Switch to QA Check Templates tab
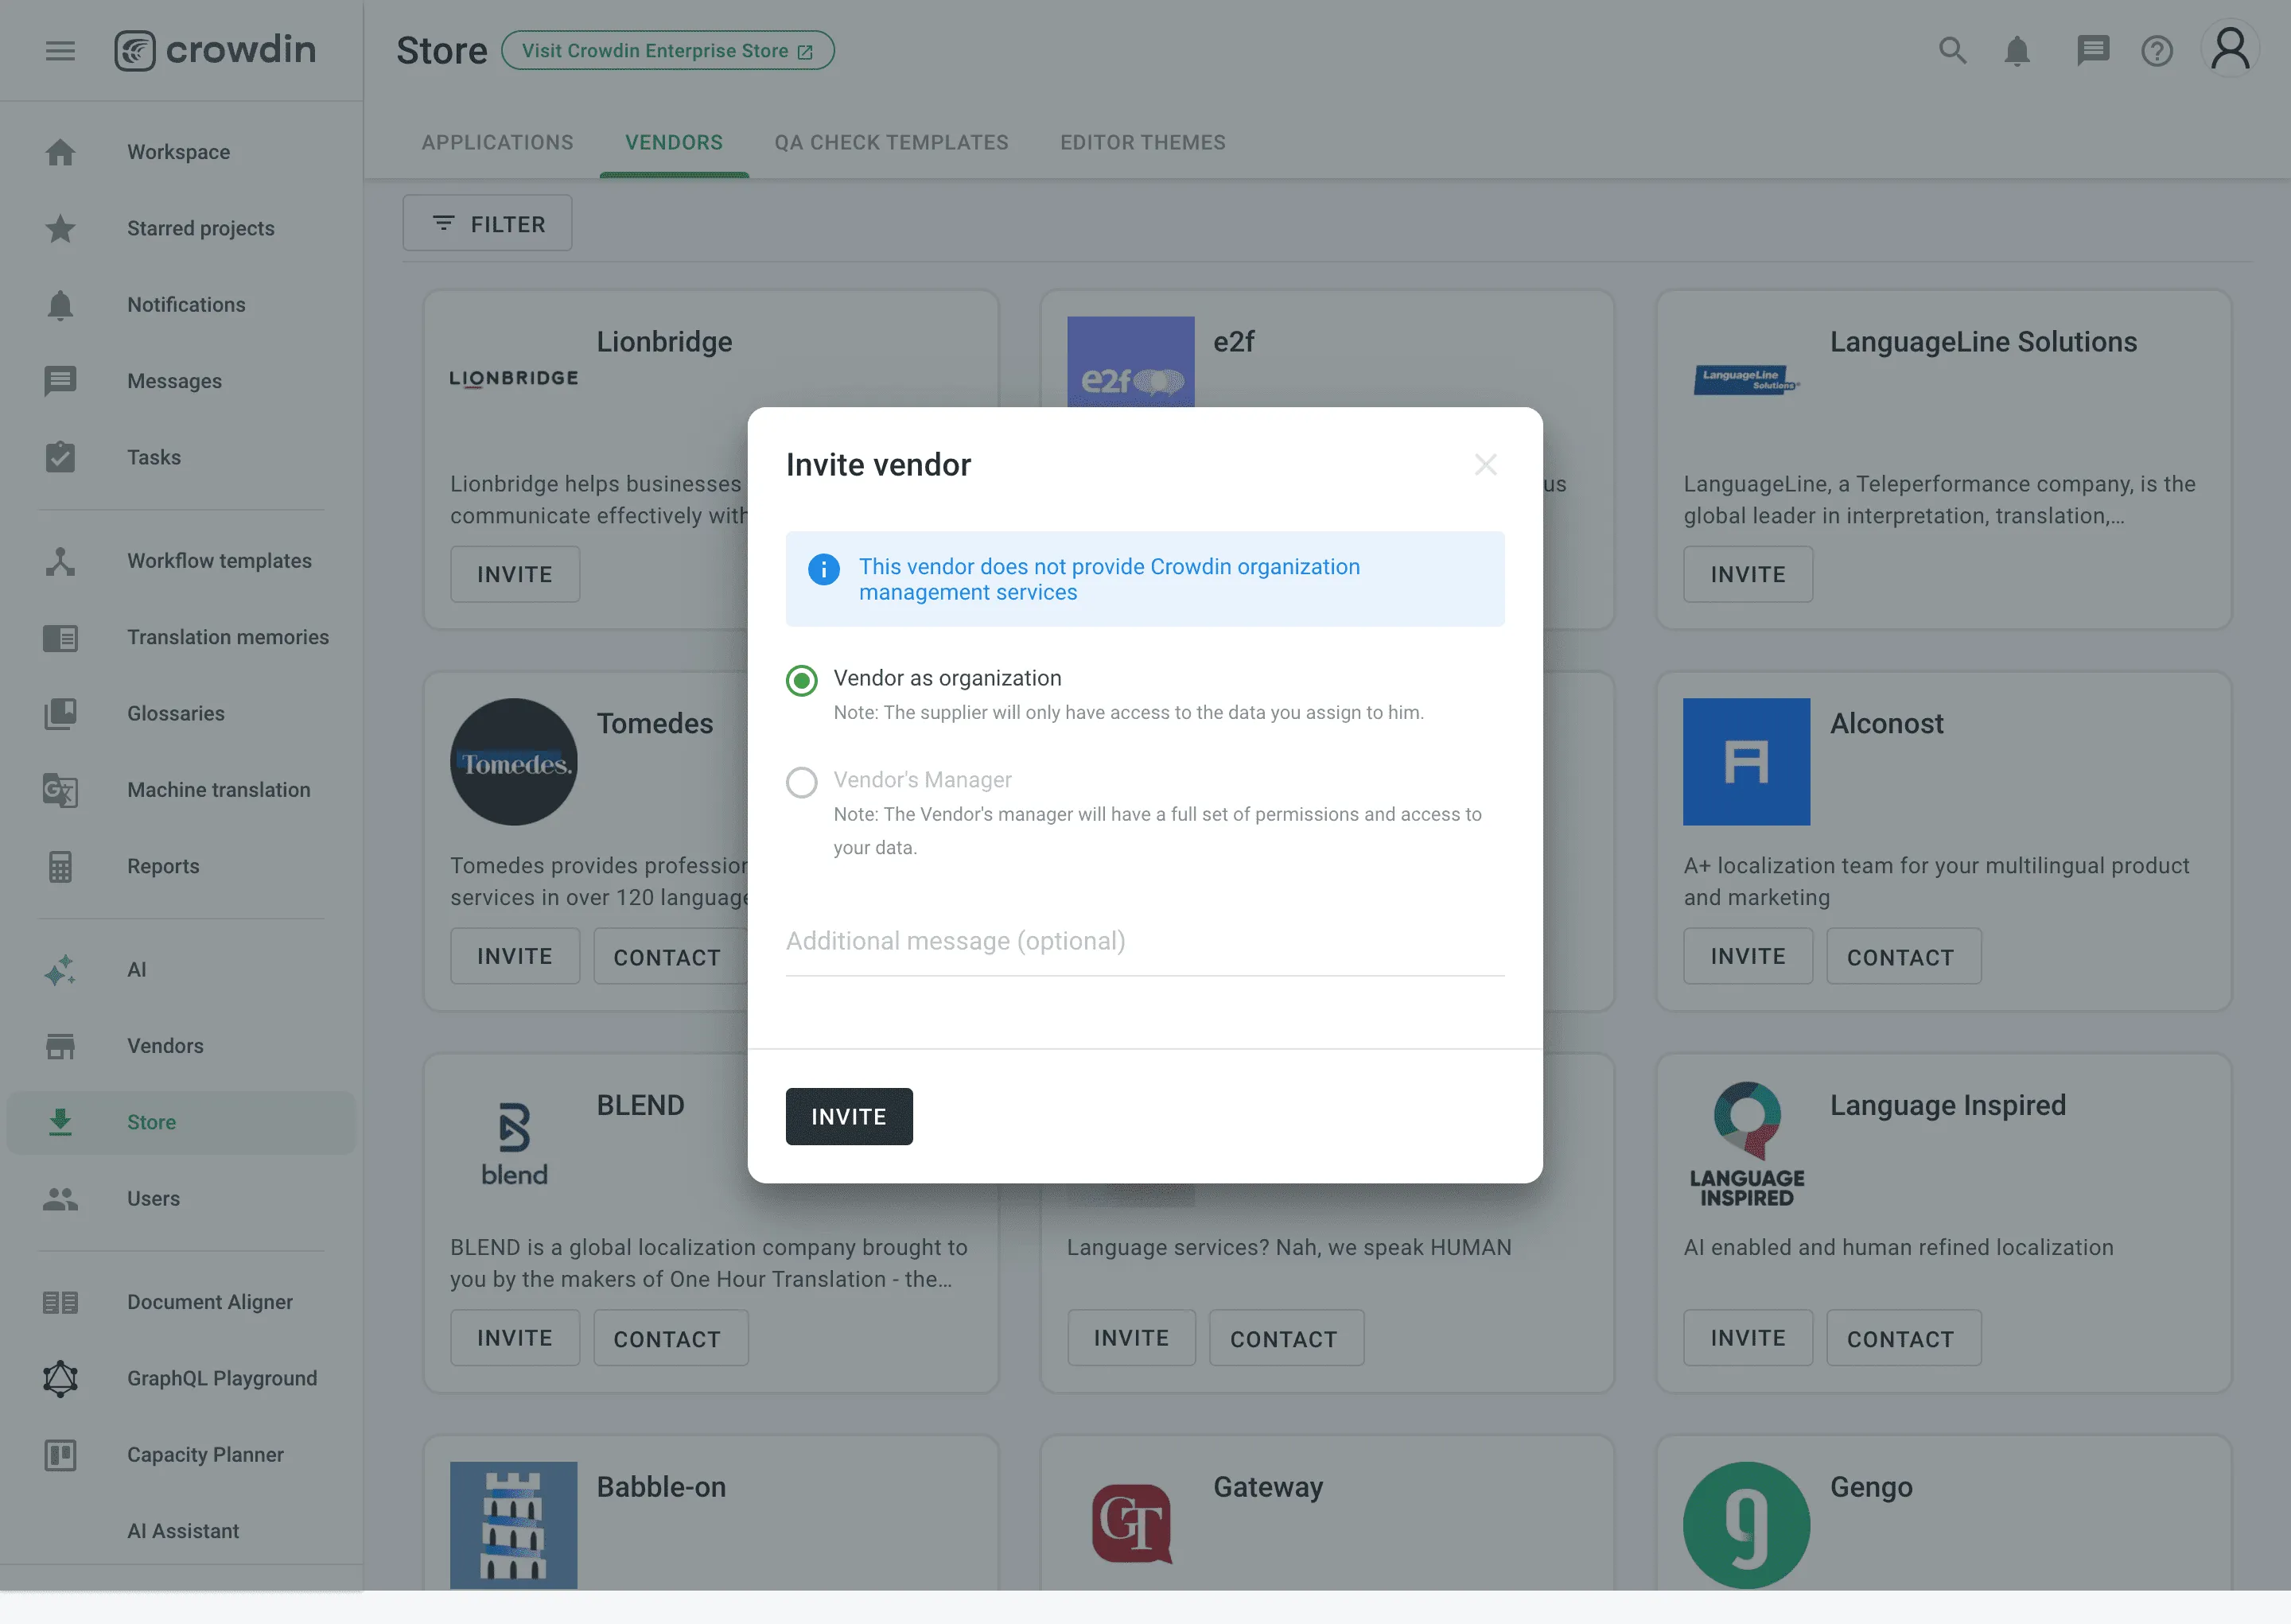Viewport: 2291px width, 1624px height. 891,142
